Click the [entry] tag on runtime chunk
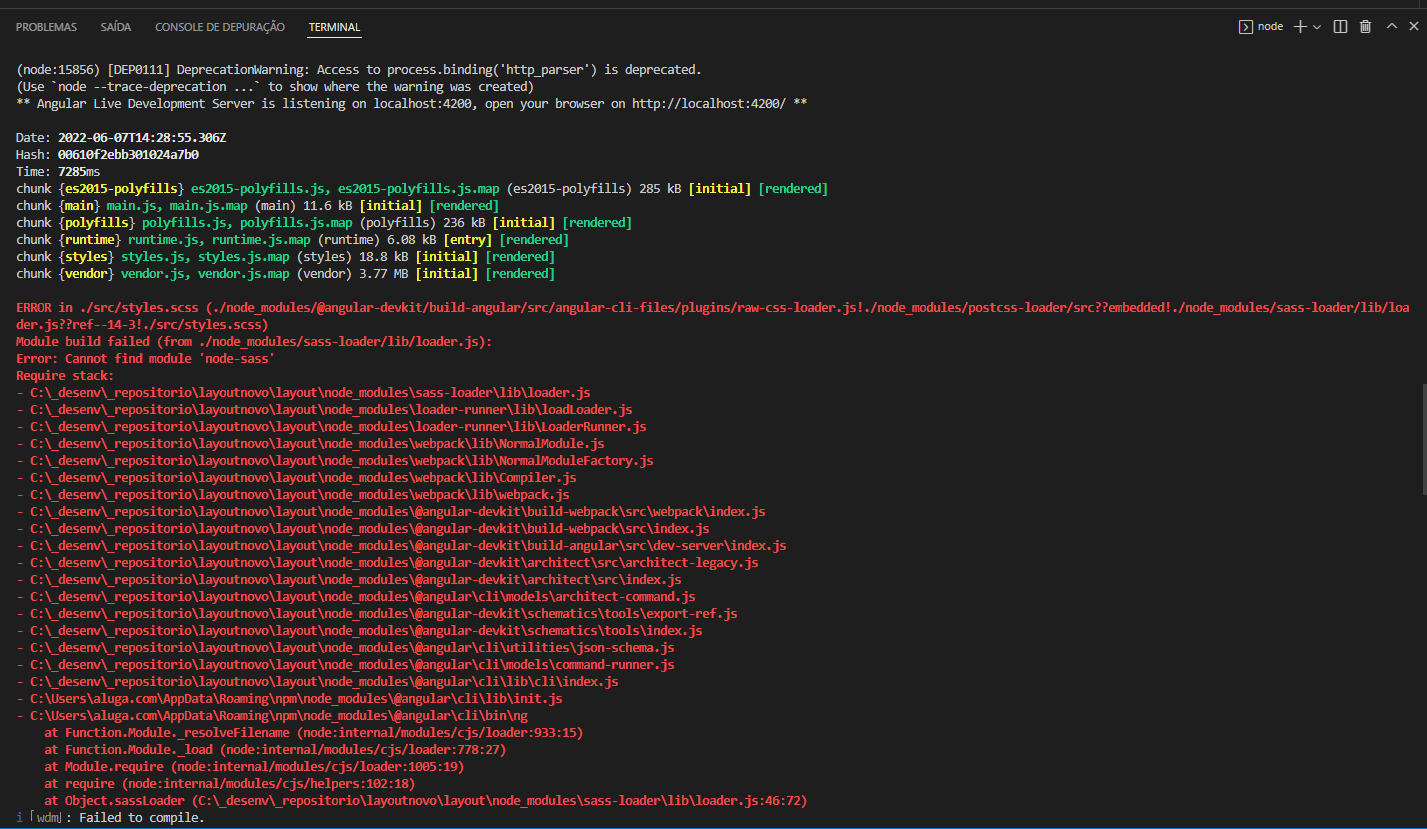 click(467, 240)
